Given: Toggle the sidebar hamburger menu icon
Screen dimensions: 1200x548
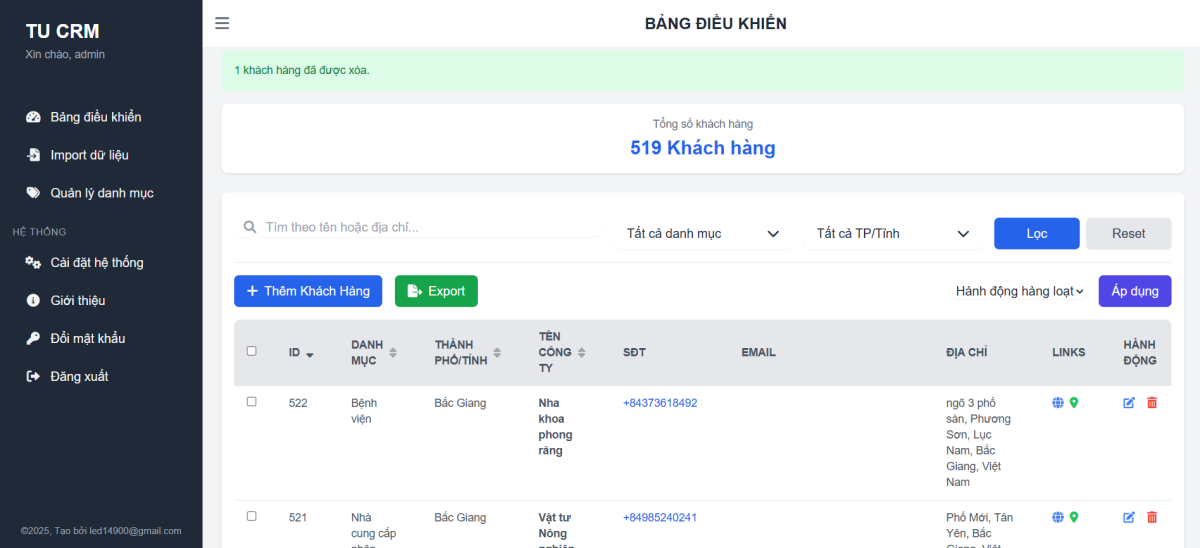Looking at the screenshot, I should pos(222,23).
